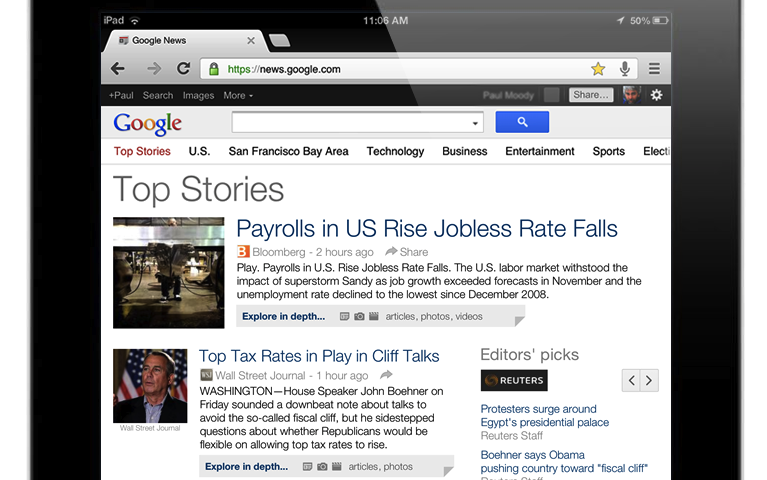The height and width of the screenshot is (480, 767).
Task: Open the More dropdown in Google bar
Action: click(238, 95)
